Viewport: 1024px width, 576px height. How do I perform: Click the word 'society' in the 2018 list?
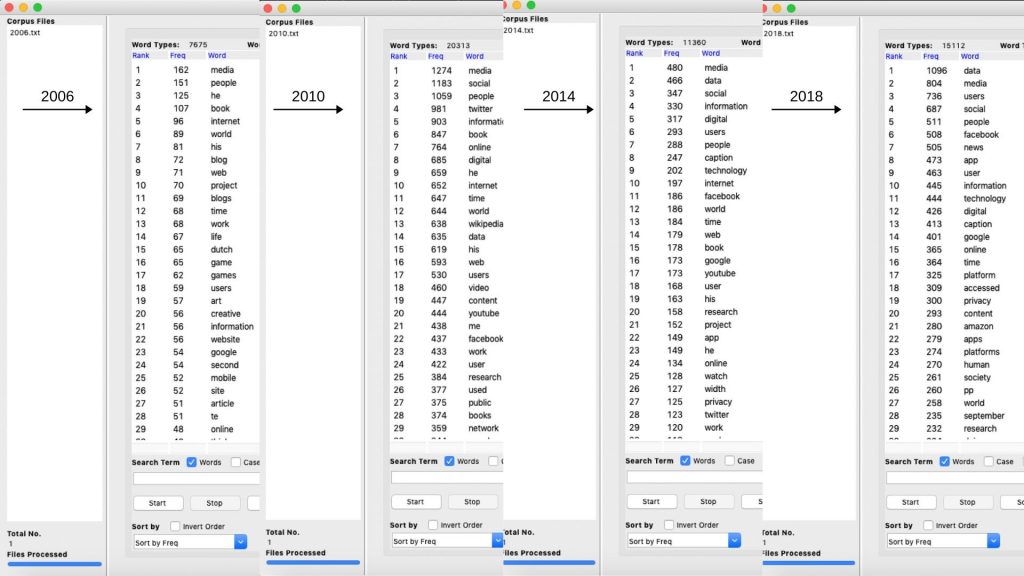[x=977, y=377]
